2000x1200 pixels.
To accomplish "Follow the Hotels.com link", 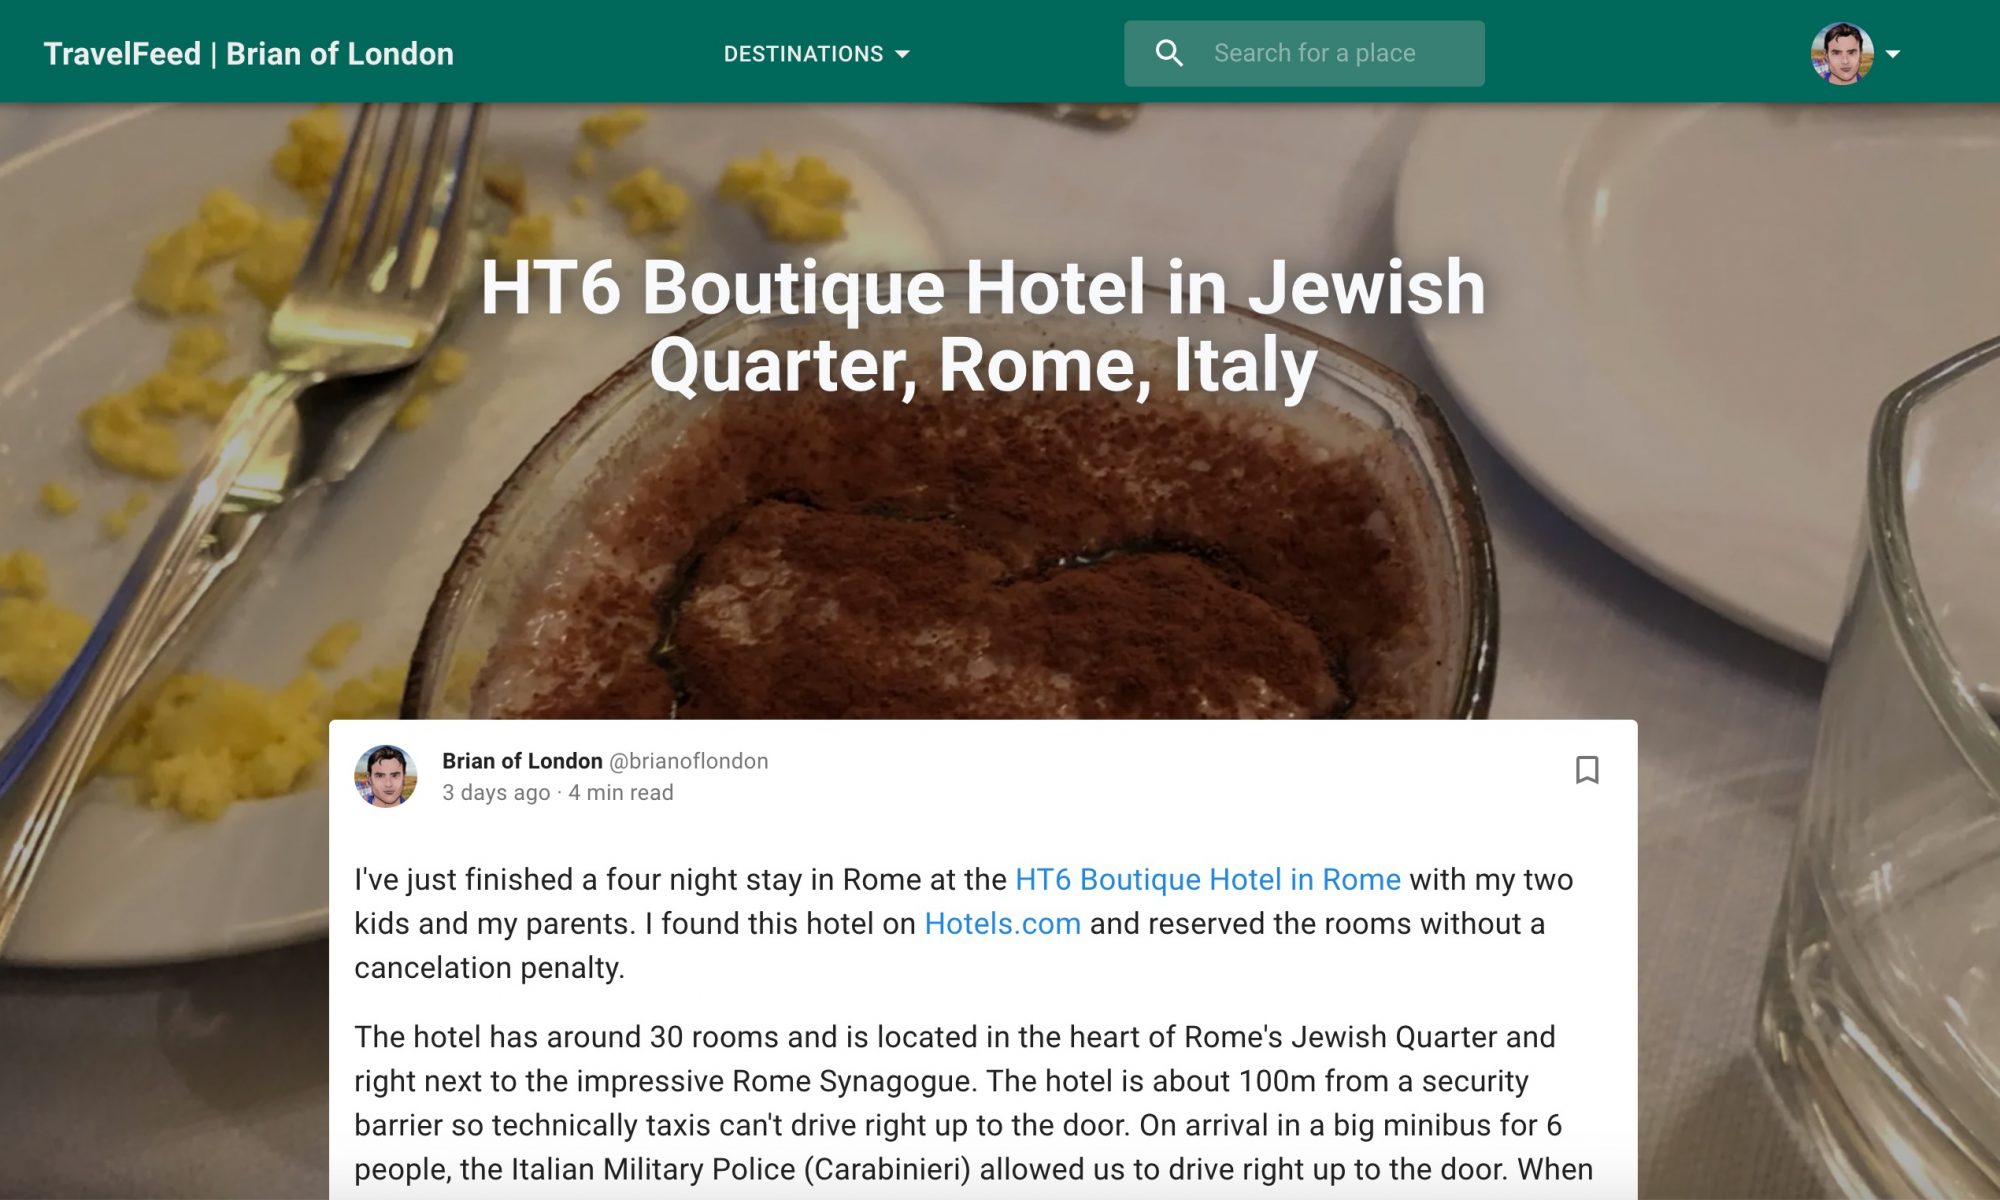I will click(1002, 923).
